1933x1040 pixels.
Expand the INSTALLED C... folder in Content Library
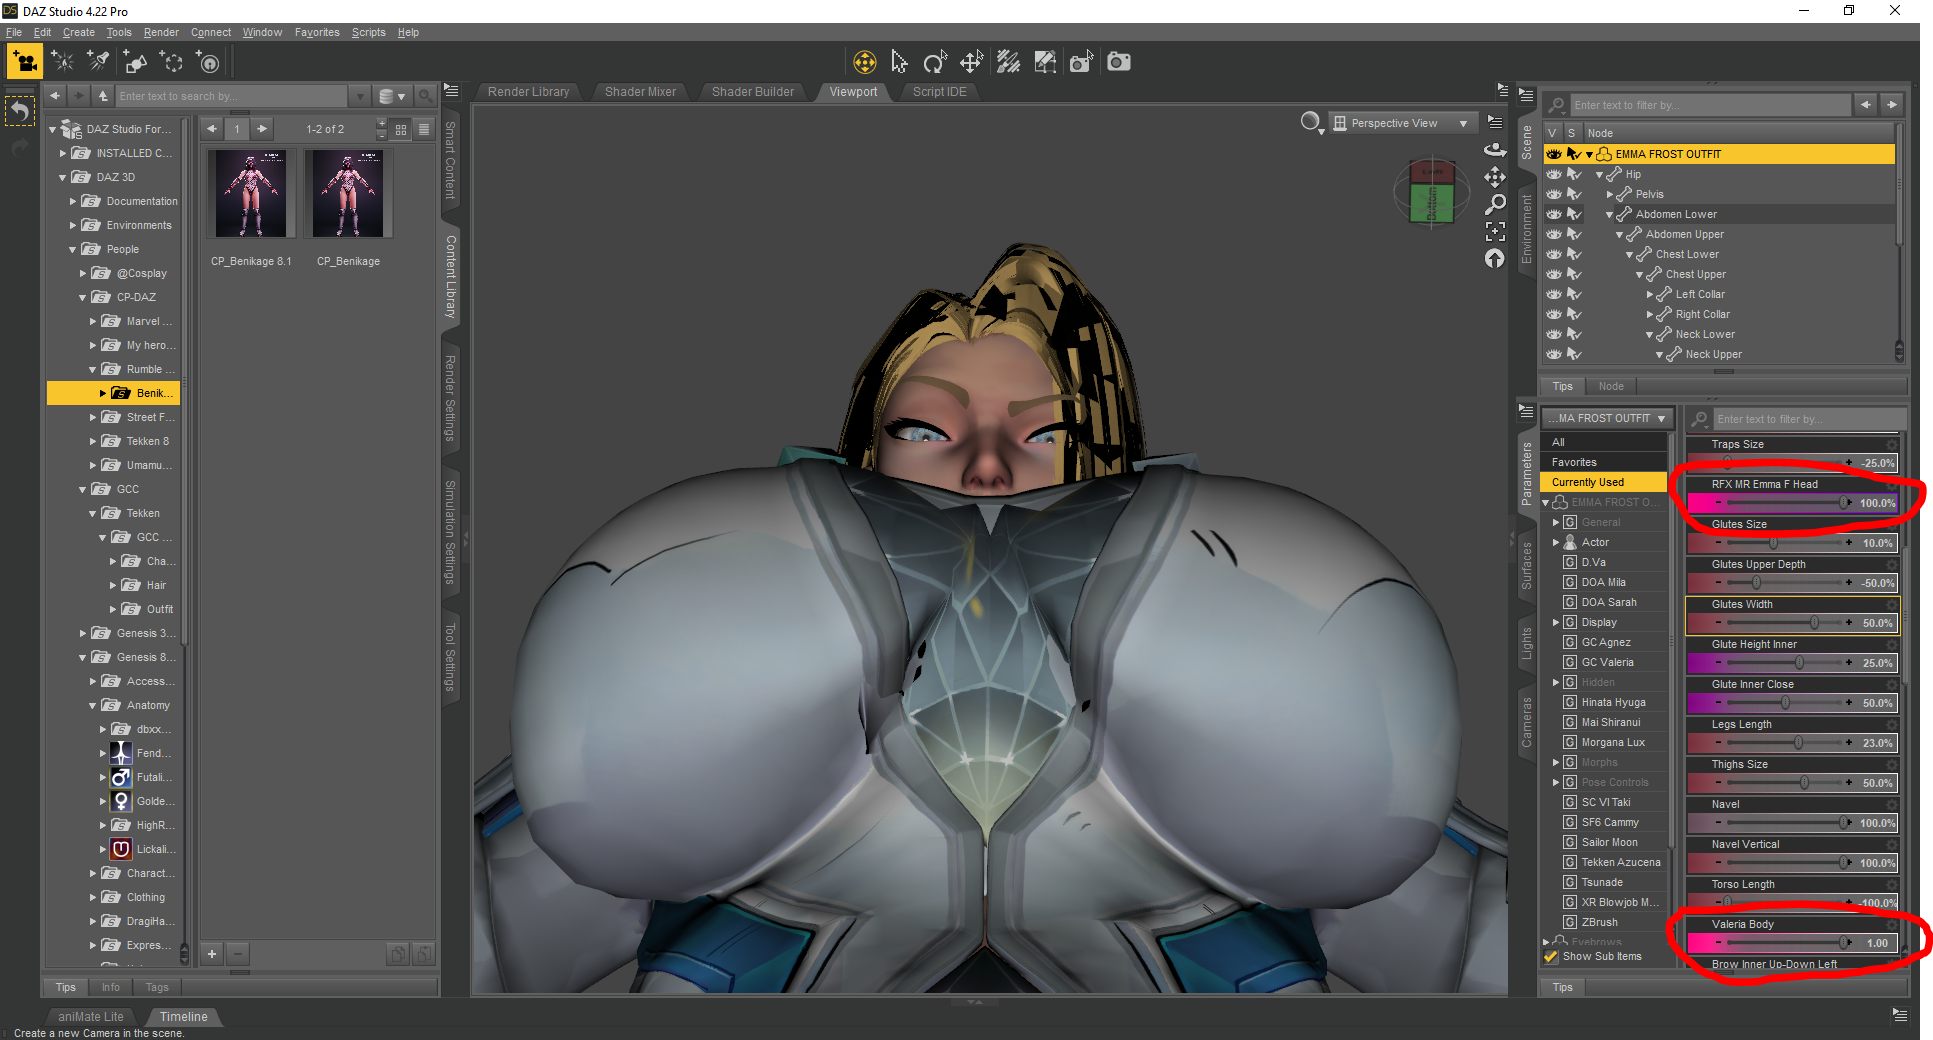[x=63, y=153]
